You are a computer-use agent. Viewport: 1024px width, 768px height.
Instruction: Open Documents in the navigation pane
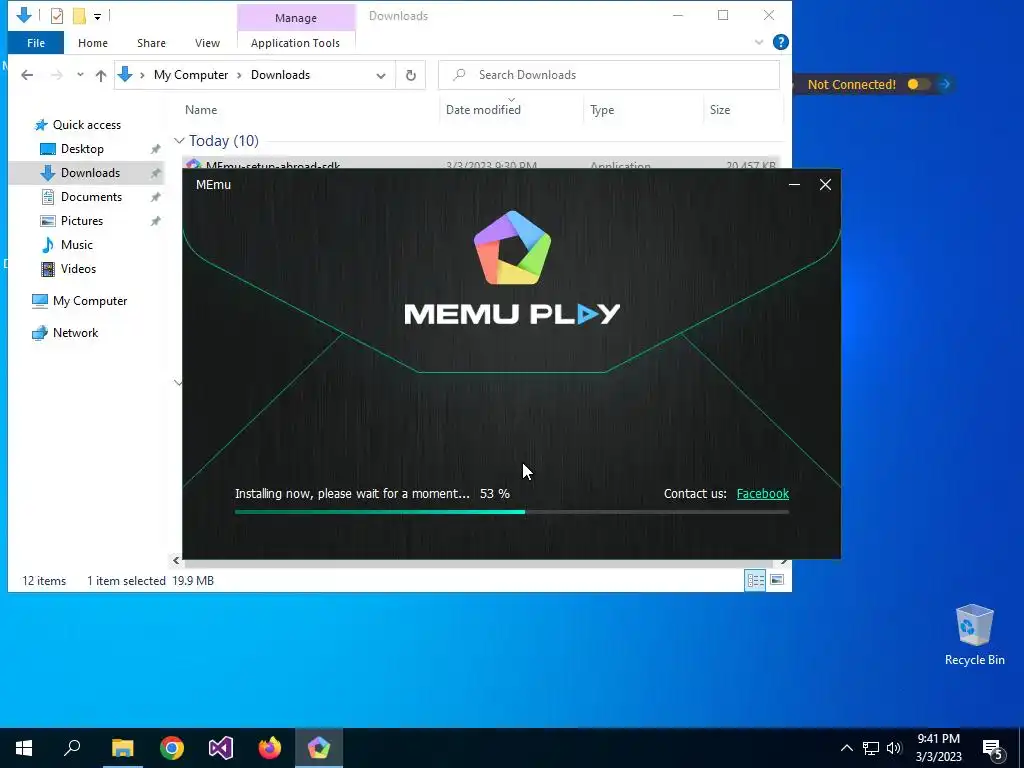click(91, 197)
